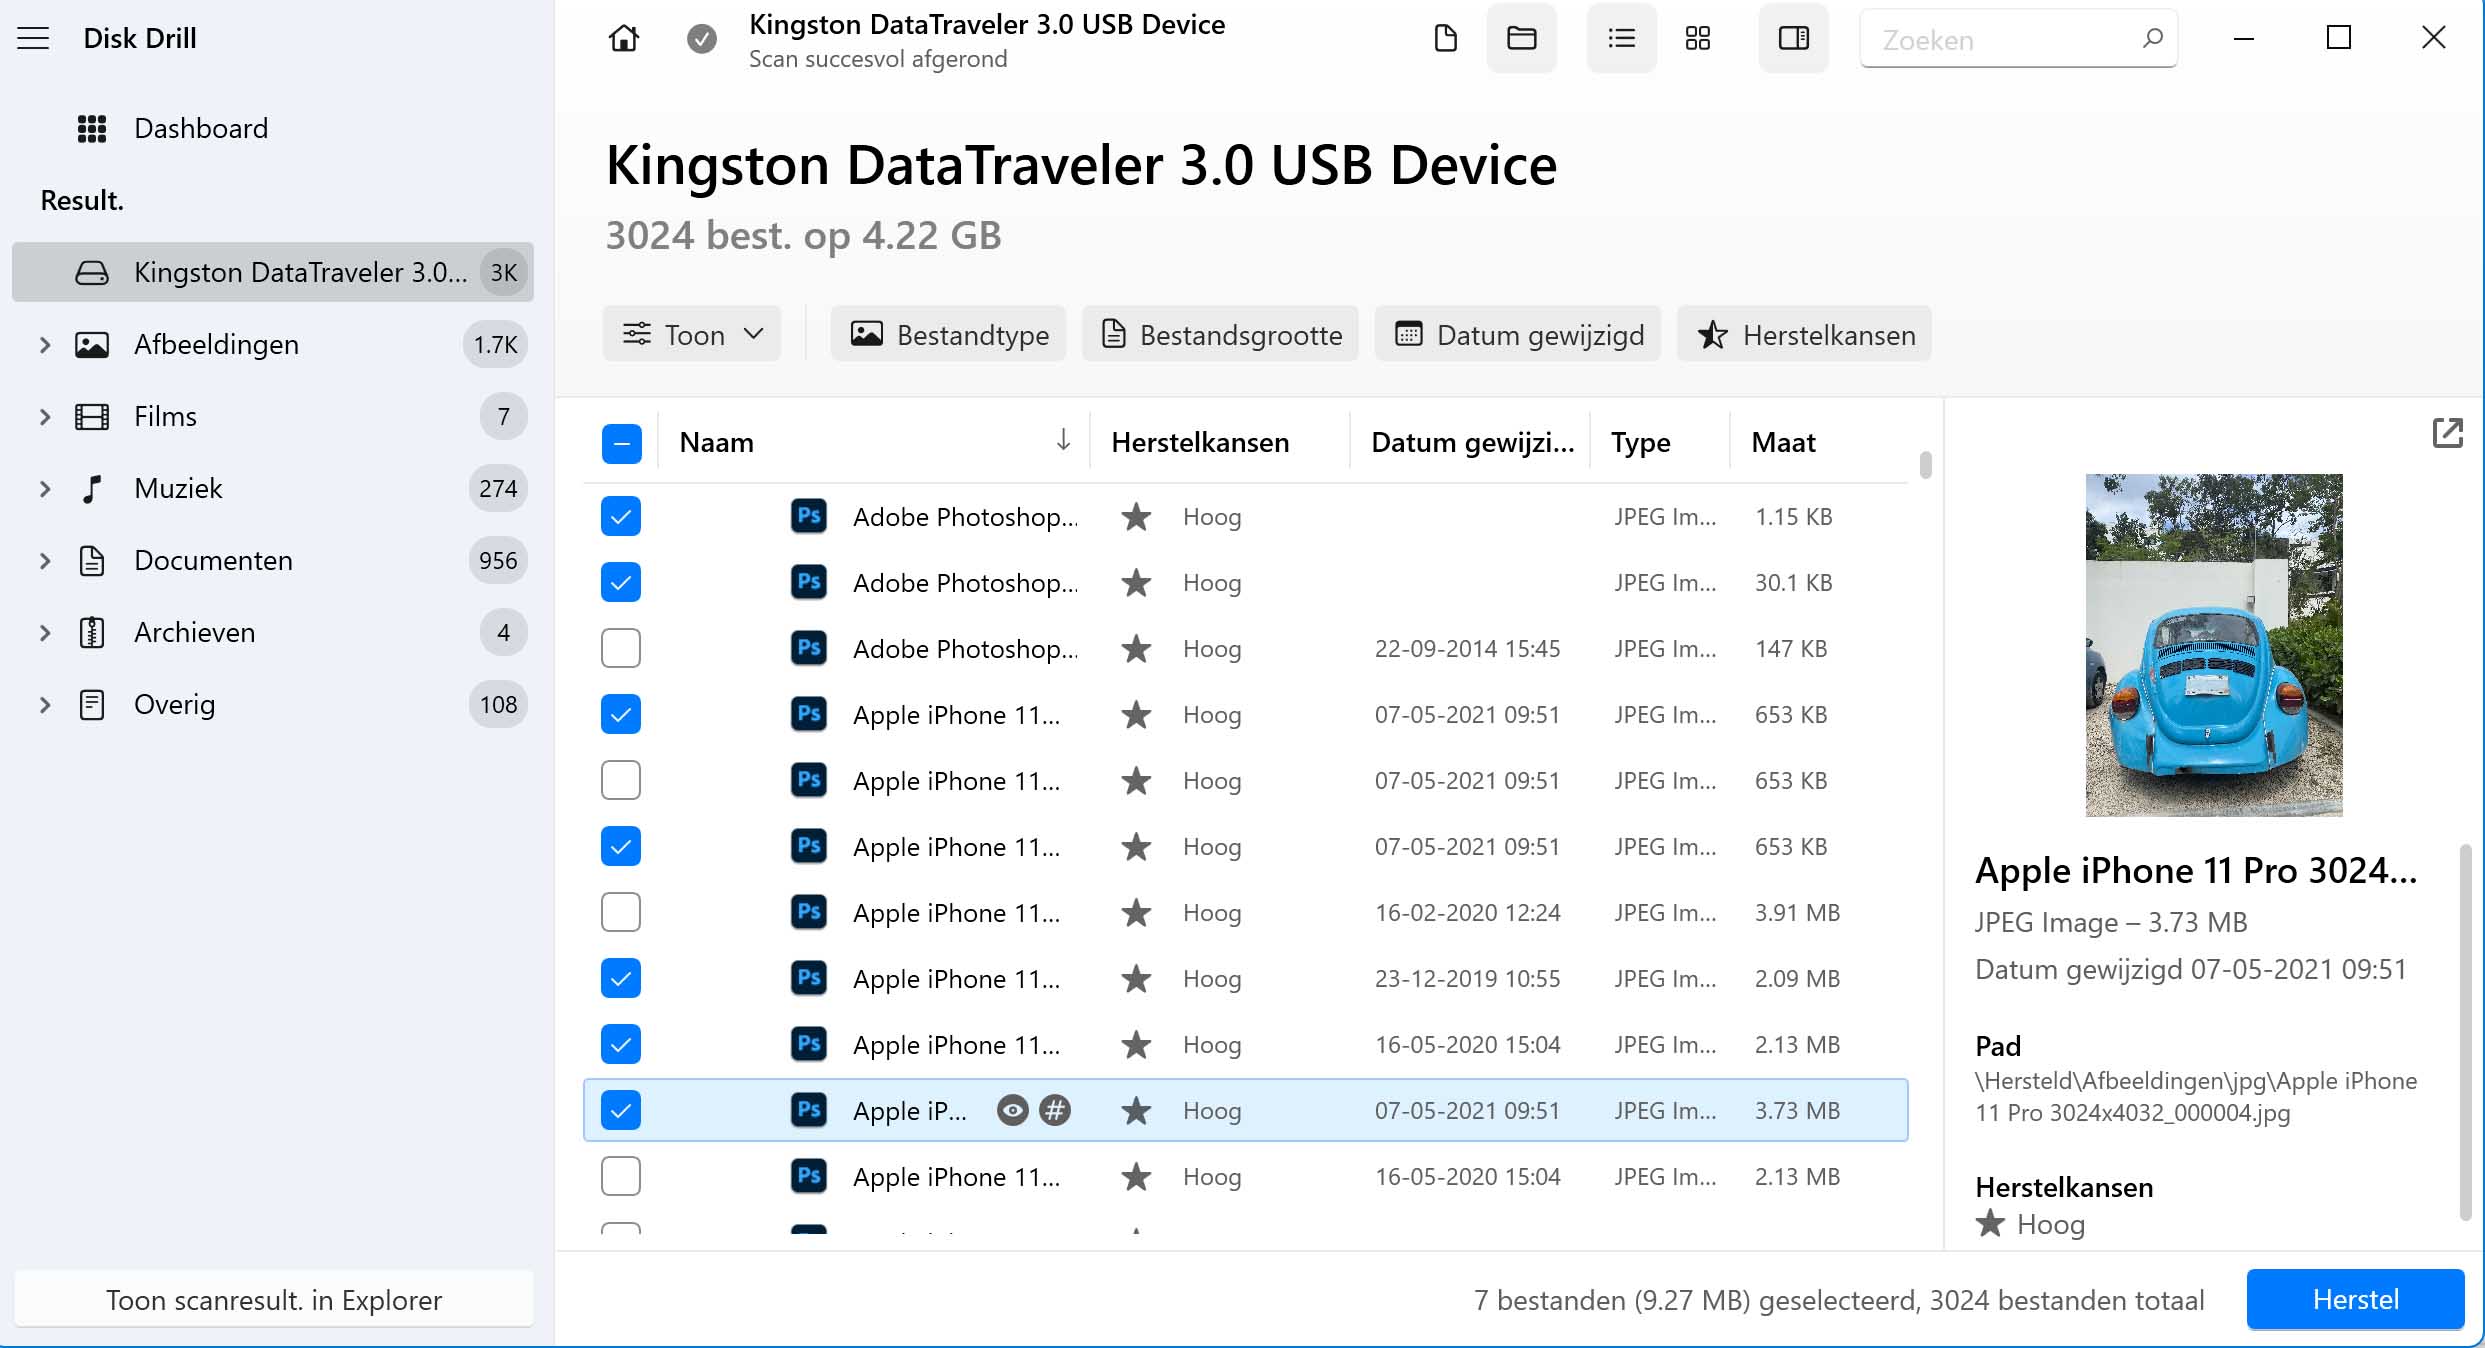Open the Toon dropdown filter
This screenshot has height=1348, width=2485.
(692, 334)
